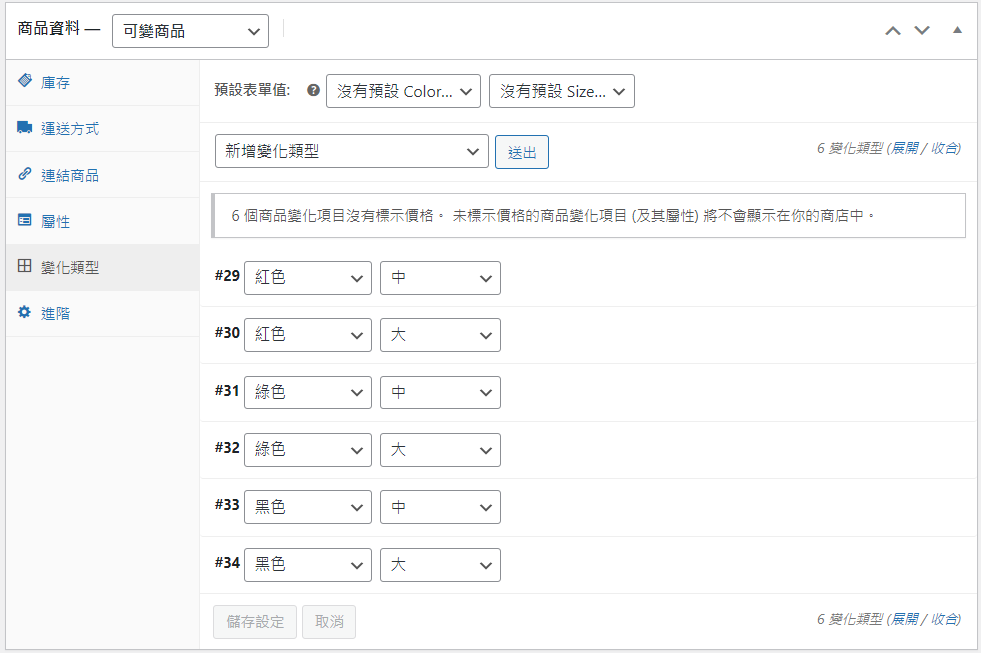Click the 進階 gear icon
This screenshot has width=981, height=653.
click(25, 313)
